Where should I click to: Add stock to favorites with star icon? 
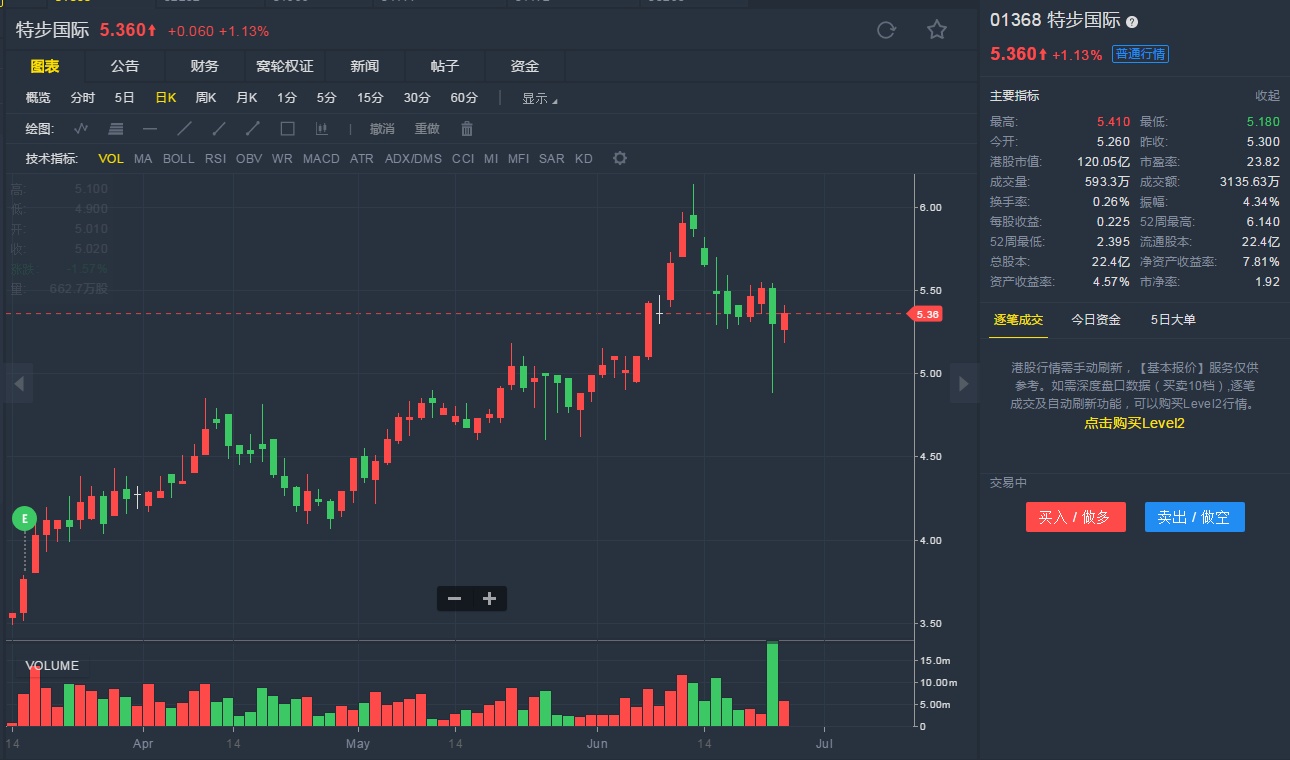(x=937, y=30)
